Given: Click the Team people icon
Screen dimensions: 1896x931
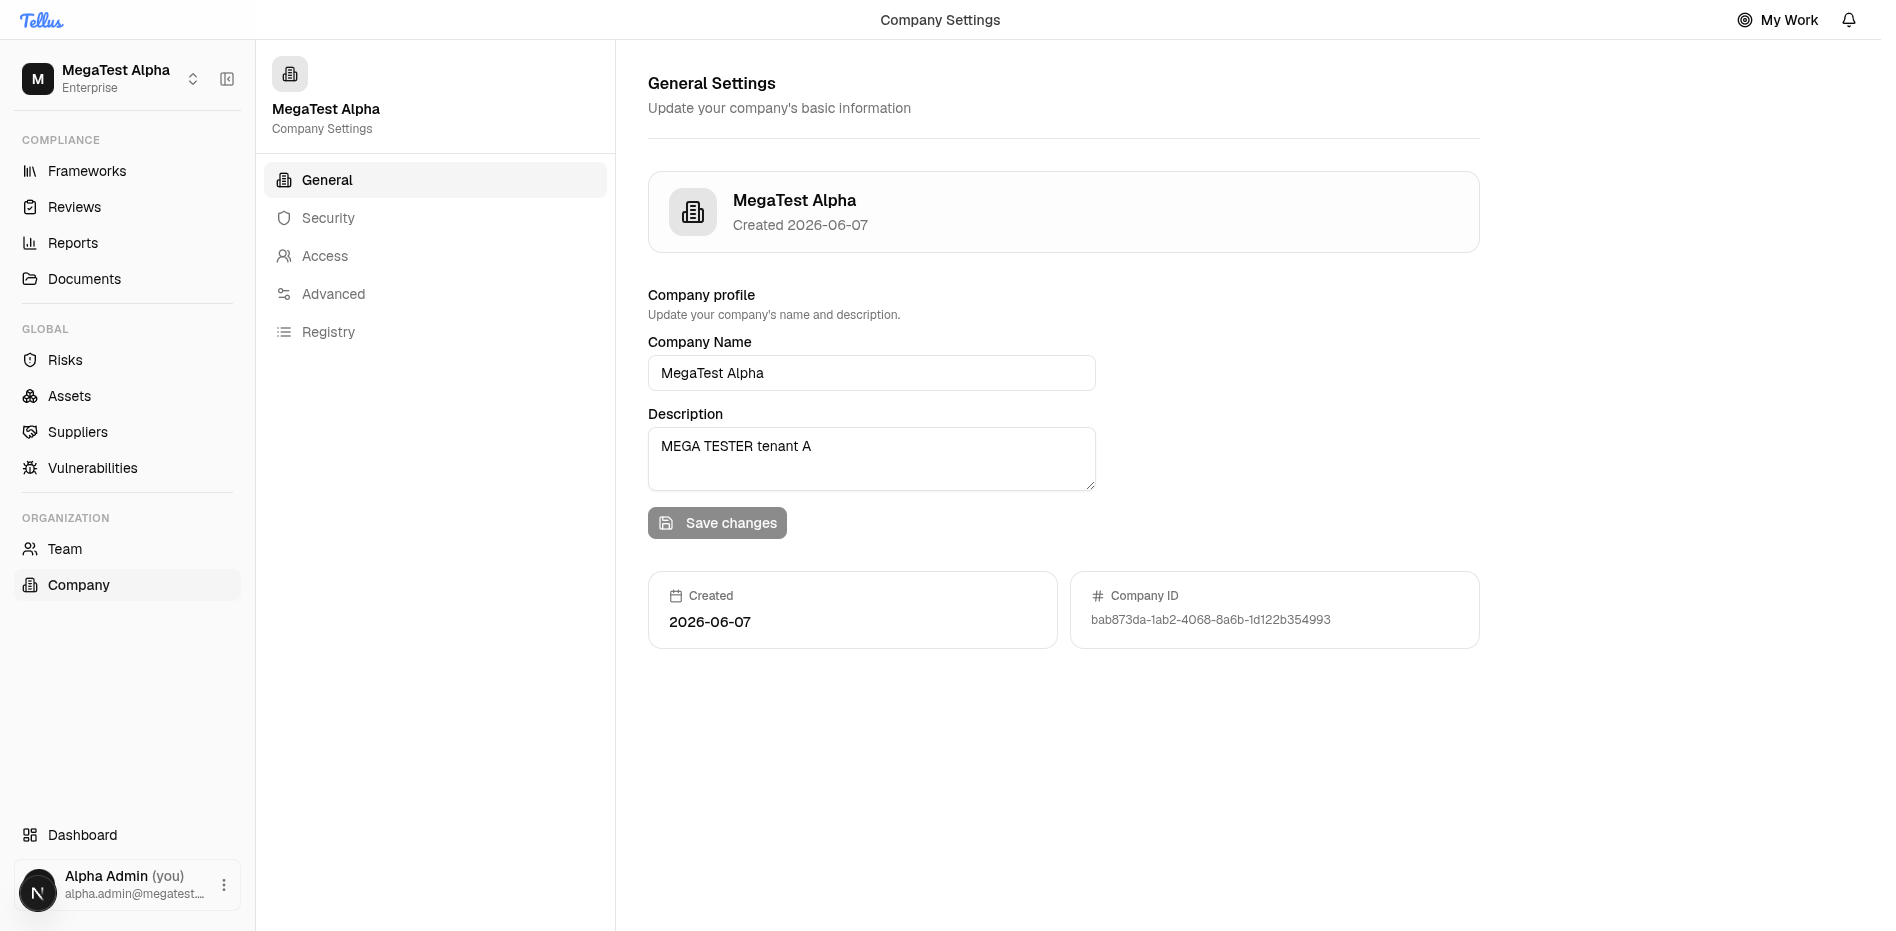Looking at the screenshot, I should pos(30,549).
